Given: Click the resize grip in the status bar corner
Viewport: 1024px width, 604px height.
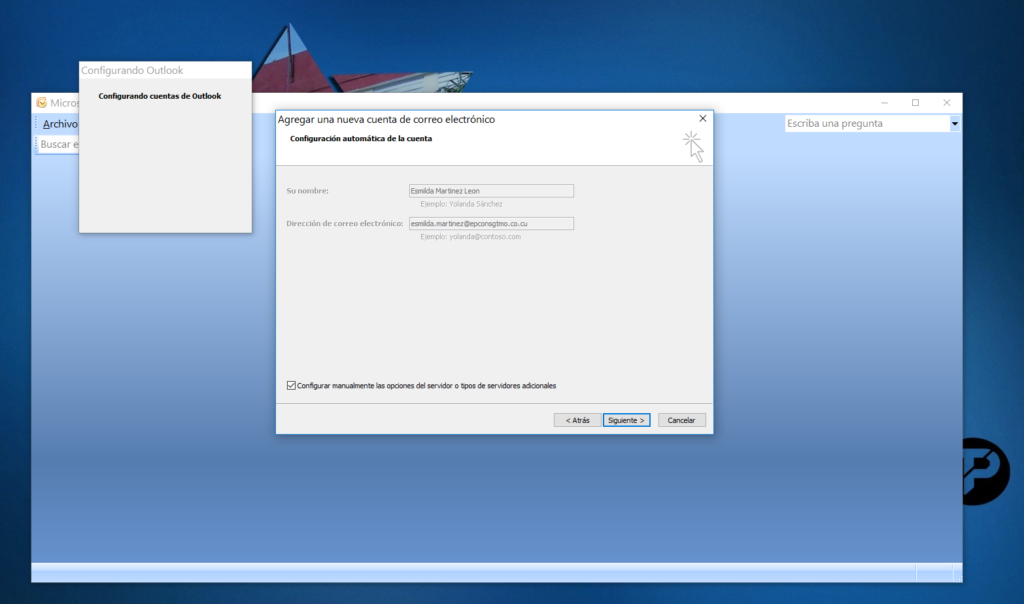Looking at the screenshot, I should click(957, 576).
